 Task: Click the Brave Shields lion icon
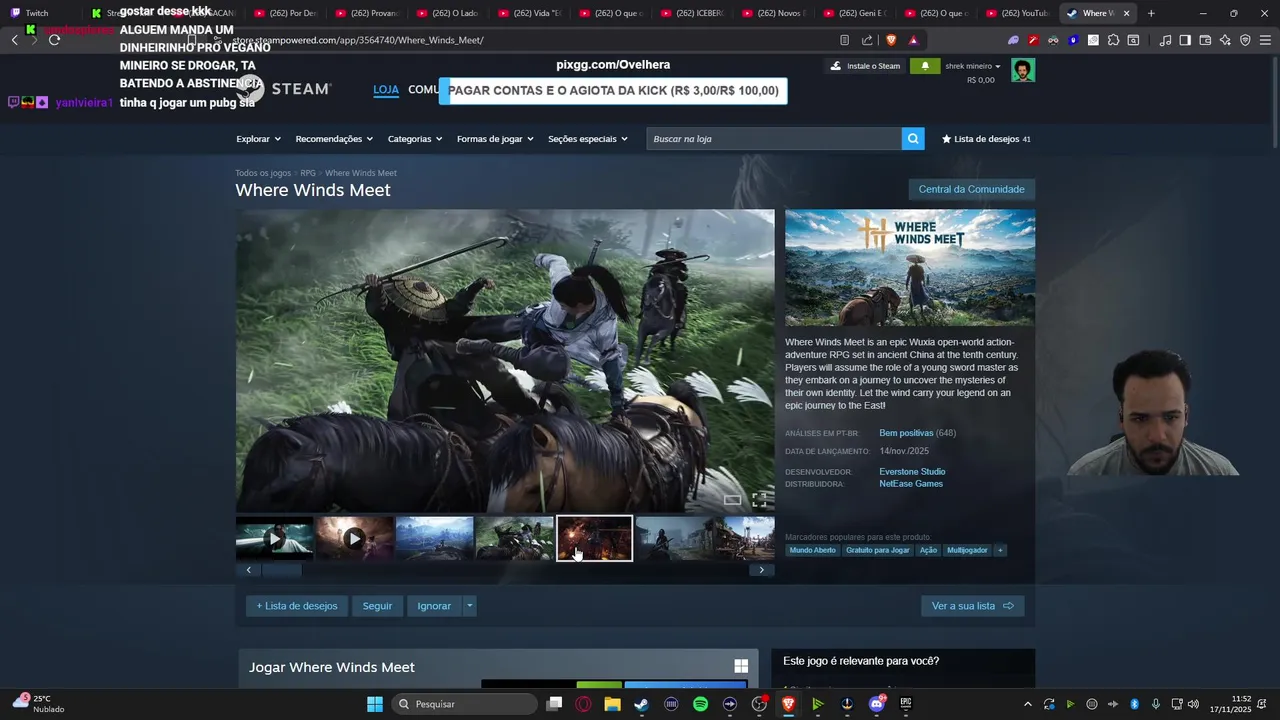pyautogui.click(x=891, y=40)
